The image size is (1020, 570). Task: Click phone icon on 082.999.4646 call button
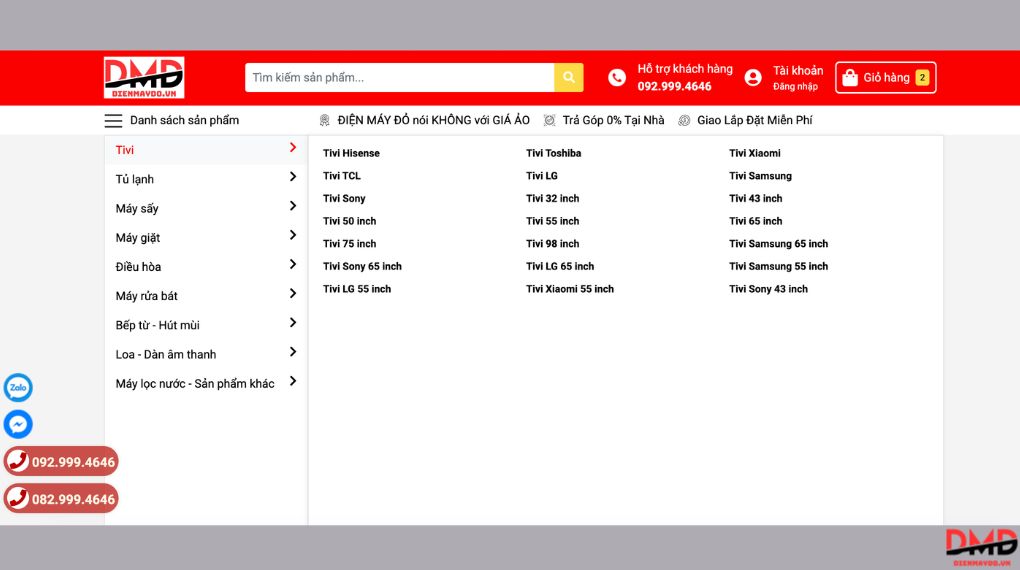tap(18, 498)
